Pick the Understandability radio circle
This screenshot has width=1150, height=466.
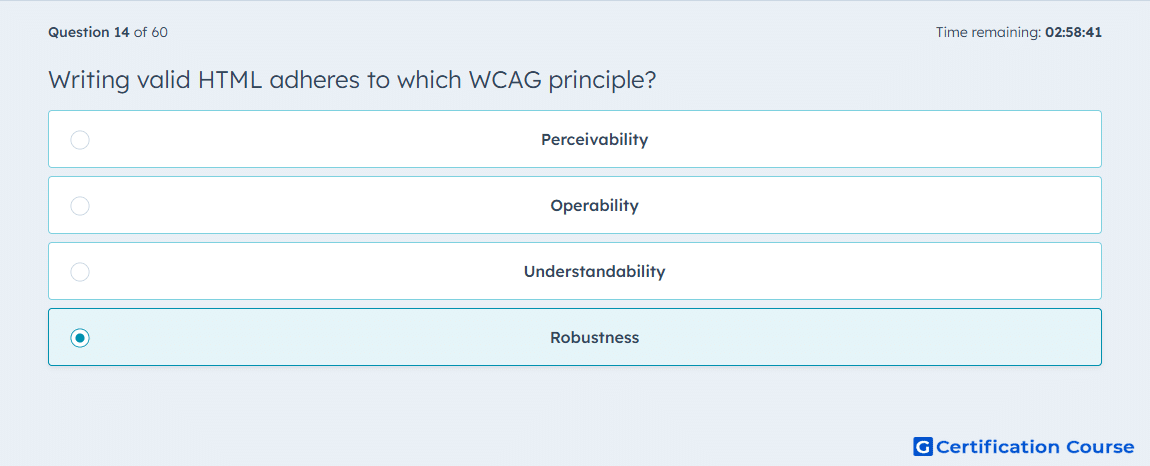tap(80, 272)
